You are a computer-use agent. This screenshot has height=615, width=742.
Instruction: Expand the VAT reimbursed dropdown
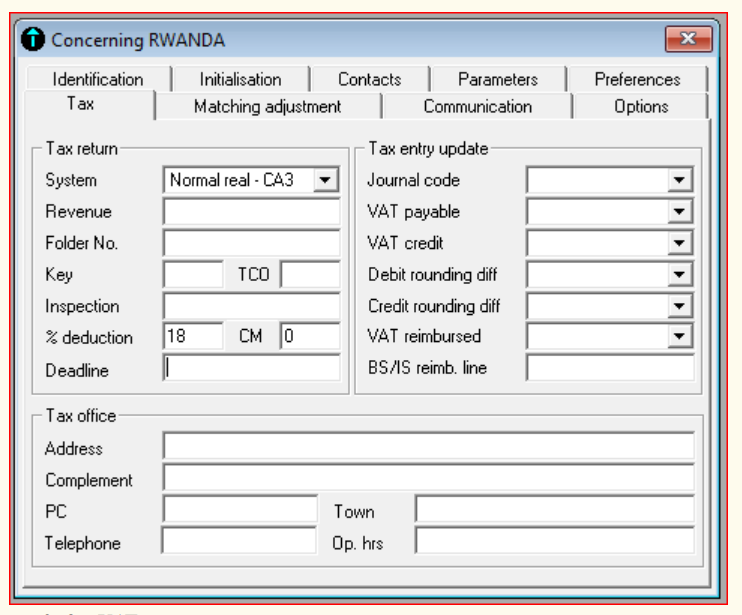[680, 336]
